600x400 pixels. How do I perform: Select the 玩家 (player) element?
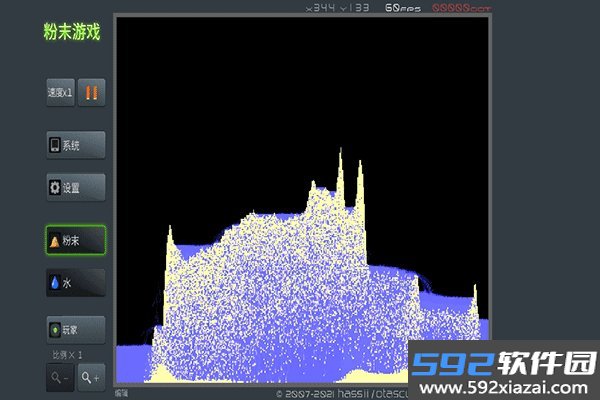pyautogui.click(x=76, y=330)
